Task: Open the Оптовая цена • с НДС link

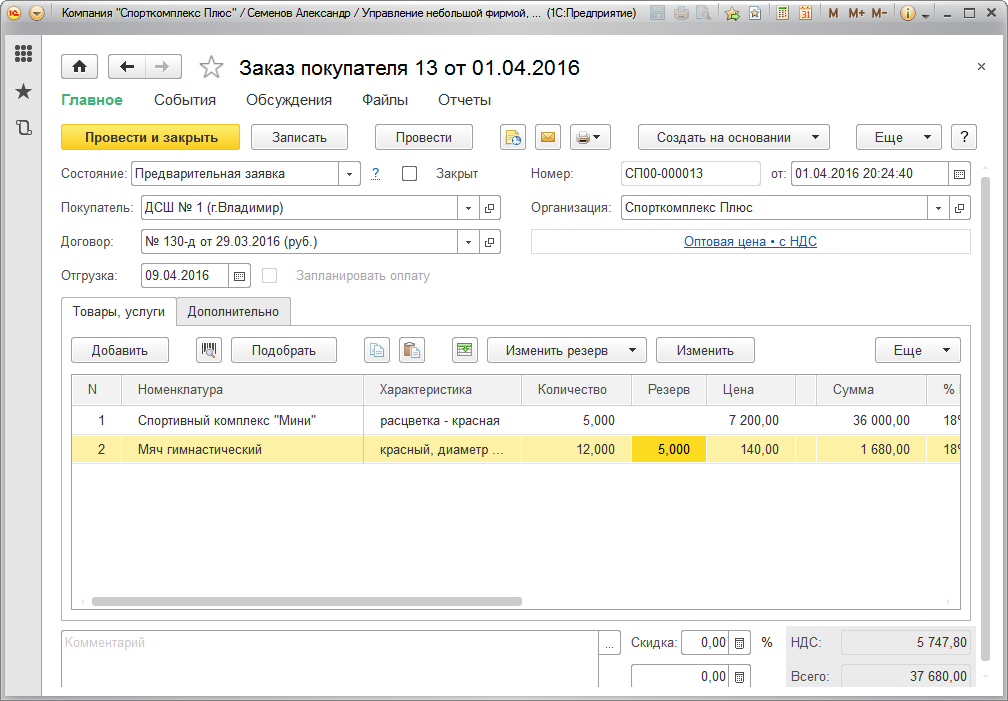Action: 750,242
